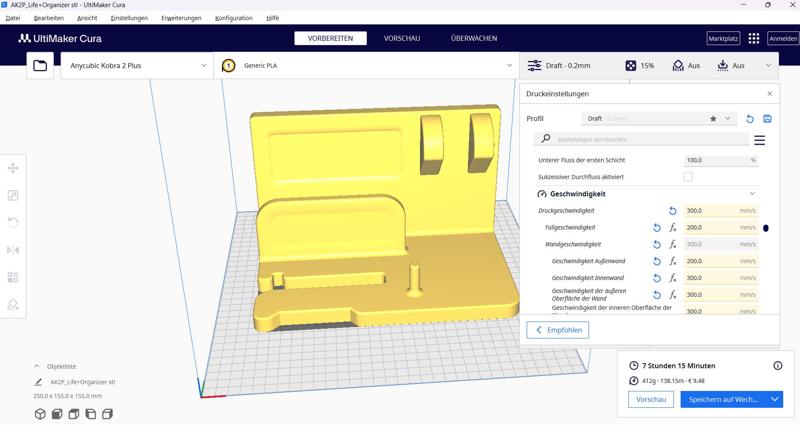The width and height of the screenshot is (800, 425).
Task: Reset the Wandgeschwindigkeit value
Action: pyautogui.click(x=657, y=244)
